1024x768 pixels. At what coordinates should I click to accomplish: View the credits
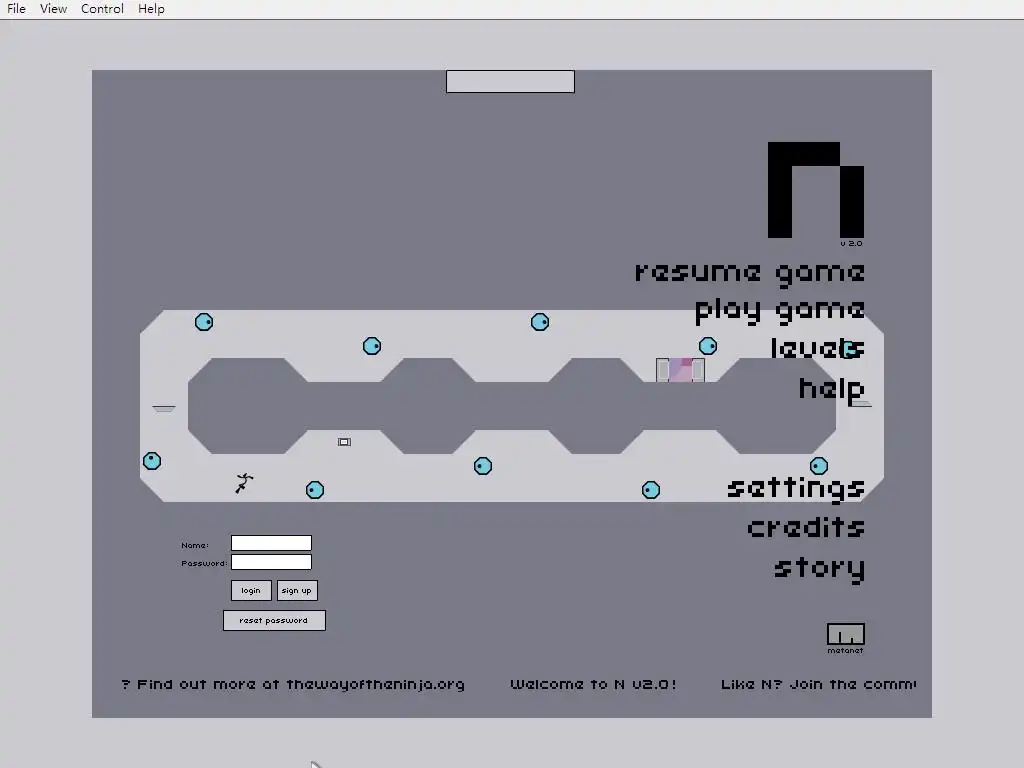tap(806, 527)
